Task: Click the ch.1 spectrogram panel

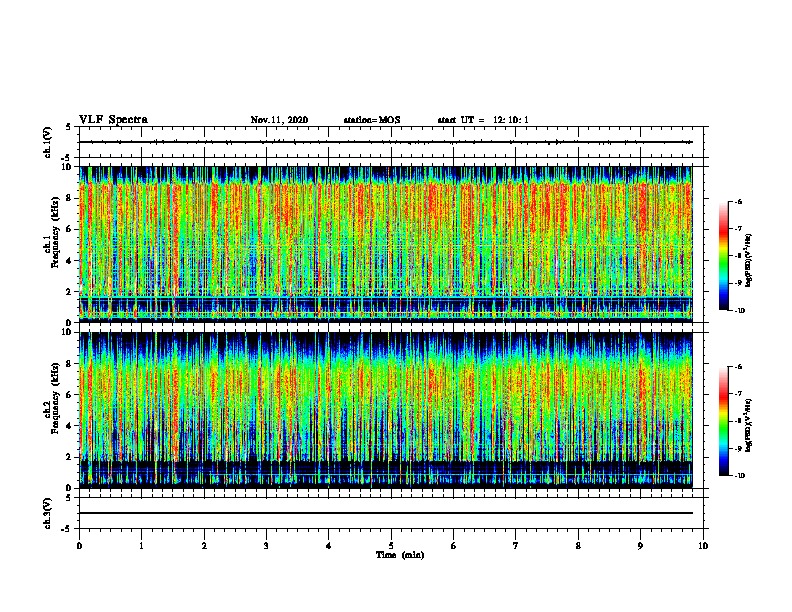Action: 386,244
